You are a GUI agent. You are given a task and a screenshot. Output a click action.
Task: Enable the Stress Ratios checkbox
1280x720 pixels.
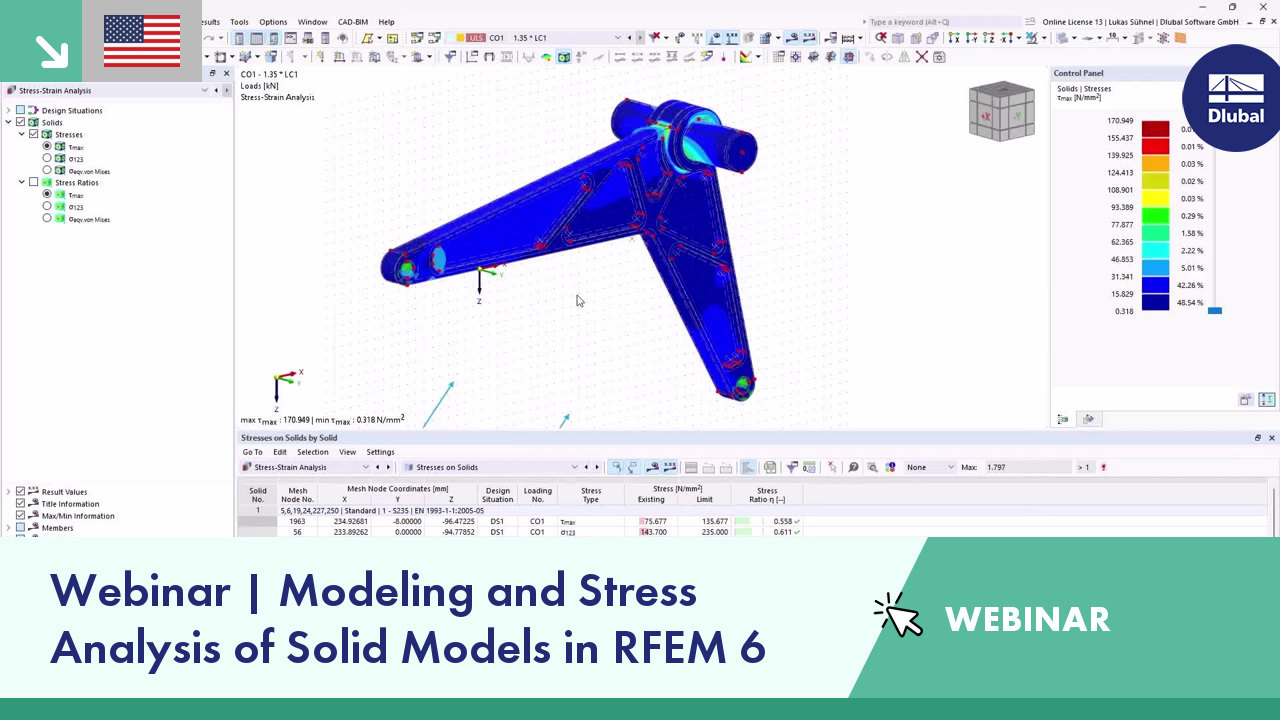[33, 182]
